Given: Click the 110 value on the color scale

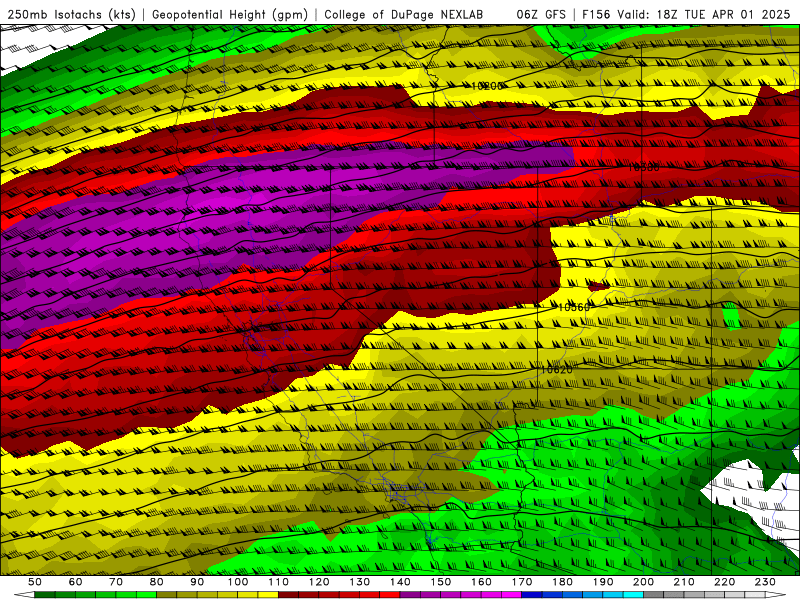Looking at the screenshot, I should [278, 582].
